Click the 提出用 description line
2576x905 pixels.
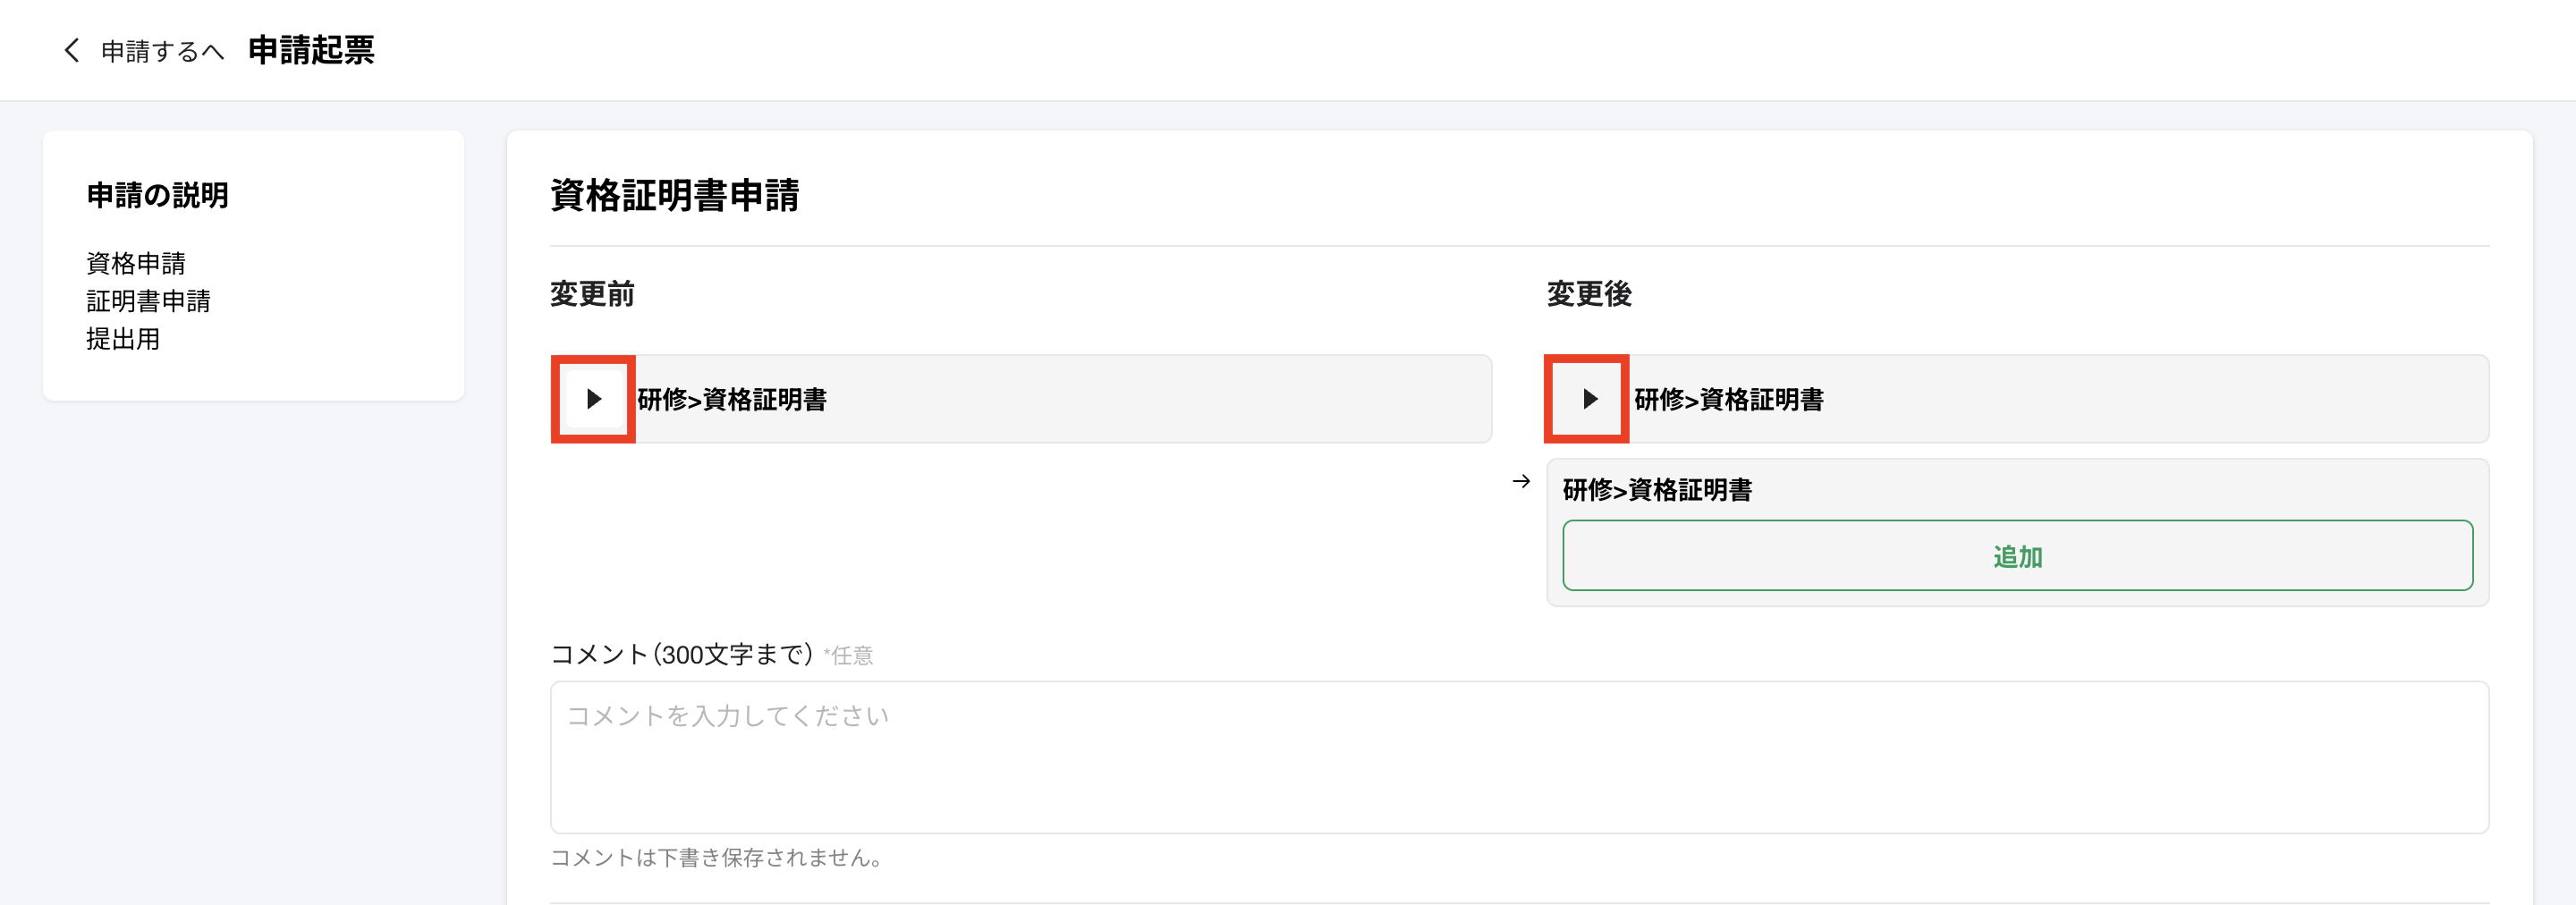tap(123, 339)
